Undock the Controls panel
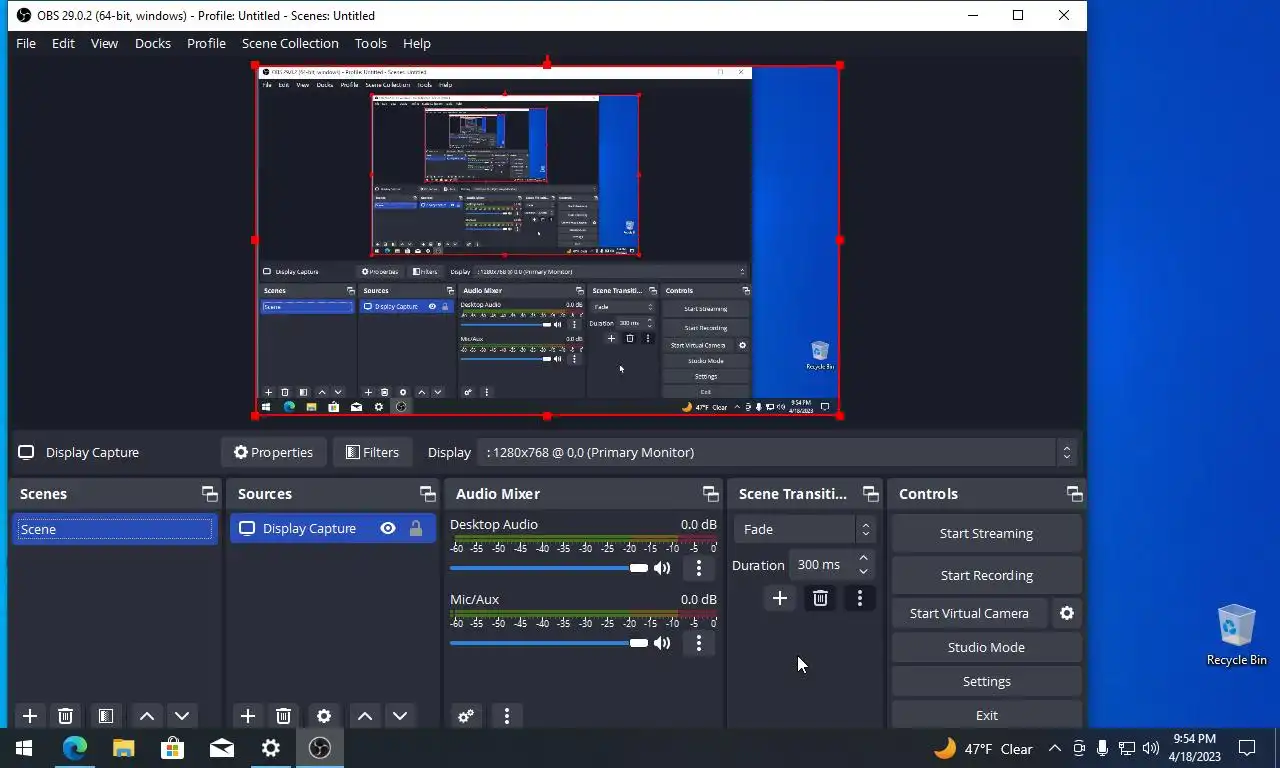This screenshot has width=1280, height=768. 1075,494
